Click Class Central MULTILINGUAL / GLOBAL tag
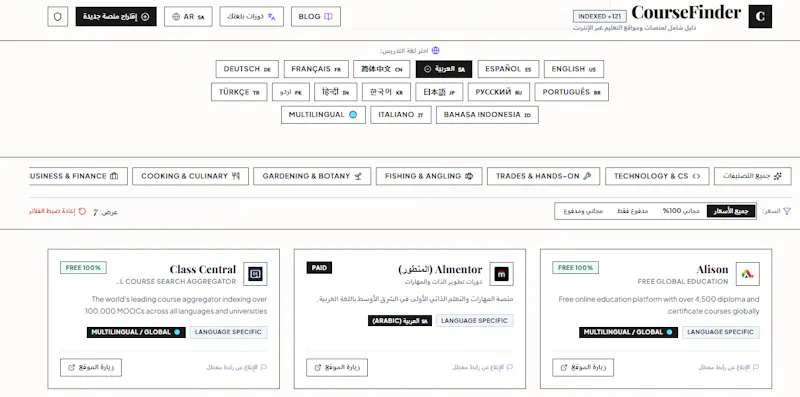This screenshot has width=800, height=397. [136, 332]
